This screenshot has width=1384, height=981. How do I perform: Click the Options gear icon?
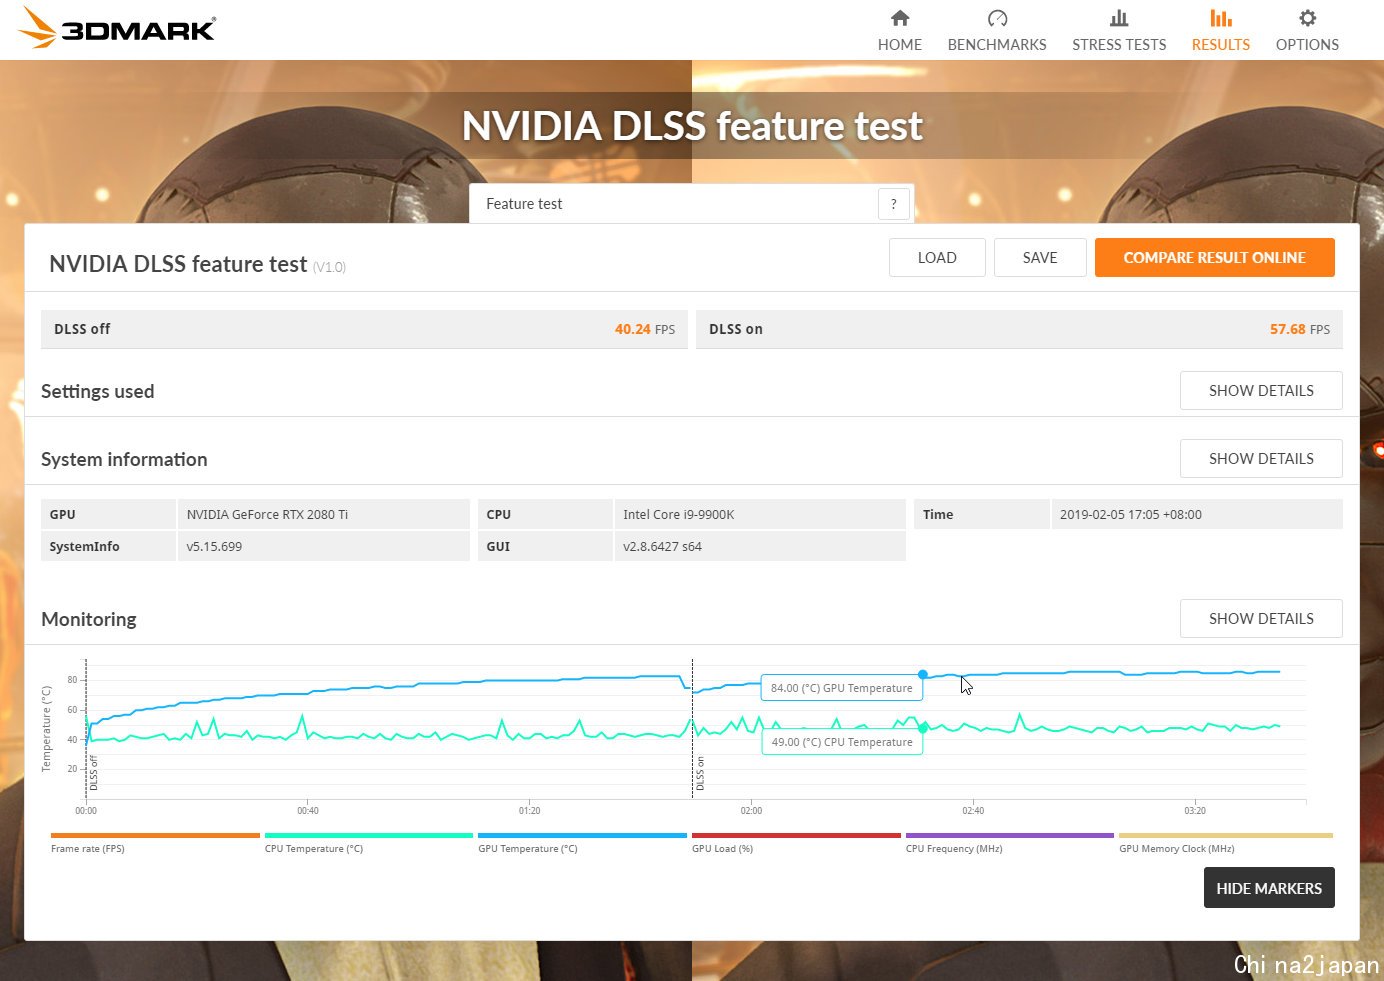pyautogui.click(x=1307, y=18)
